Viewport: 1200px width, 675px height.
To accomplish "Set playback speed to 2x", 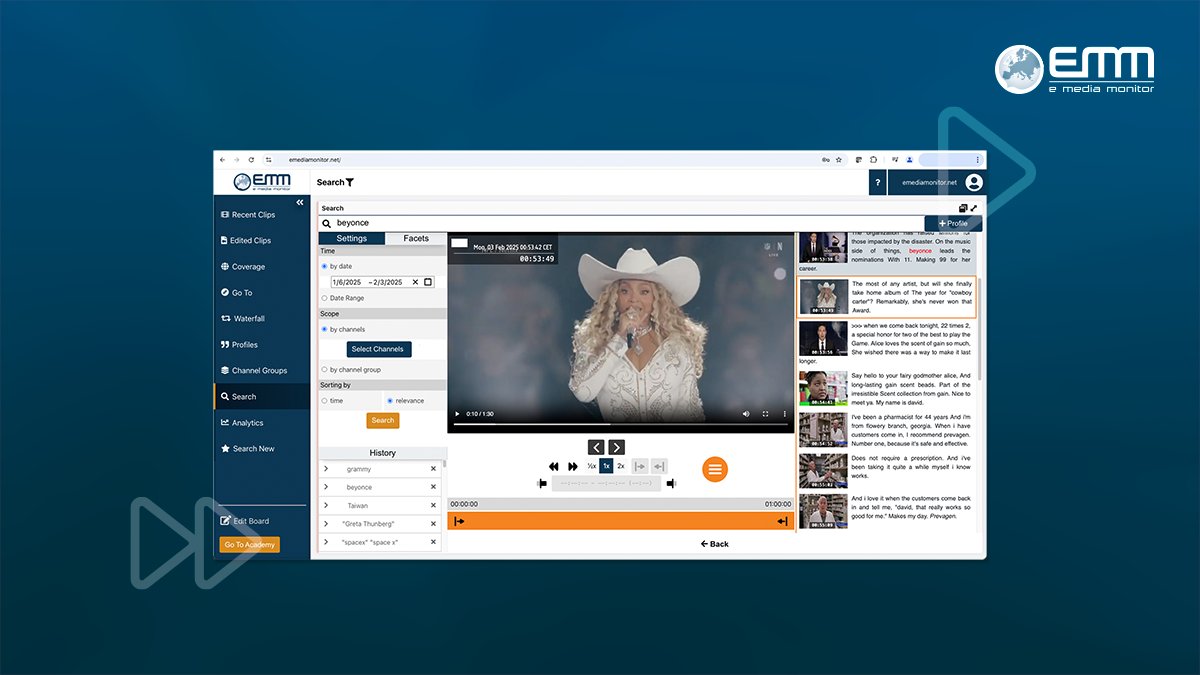I will [x=621, y=466].
